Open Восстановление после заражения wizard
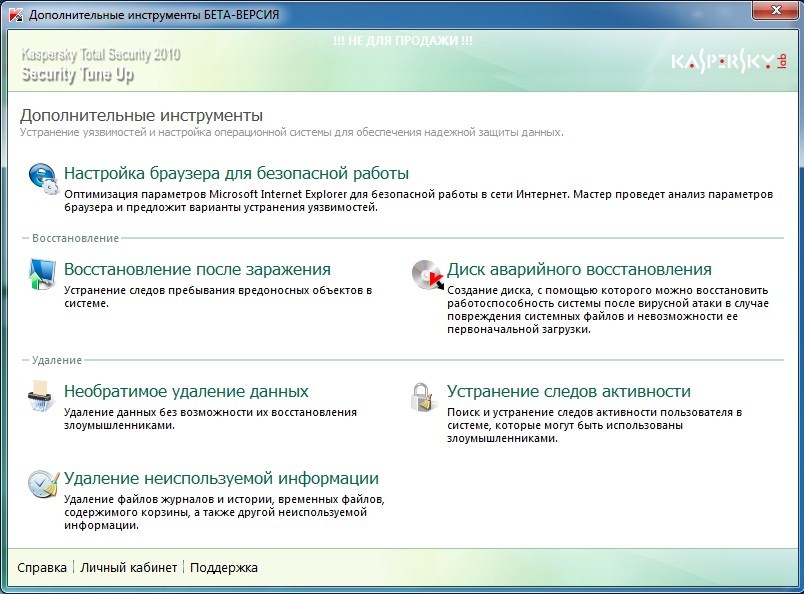 [197, 269]
